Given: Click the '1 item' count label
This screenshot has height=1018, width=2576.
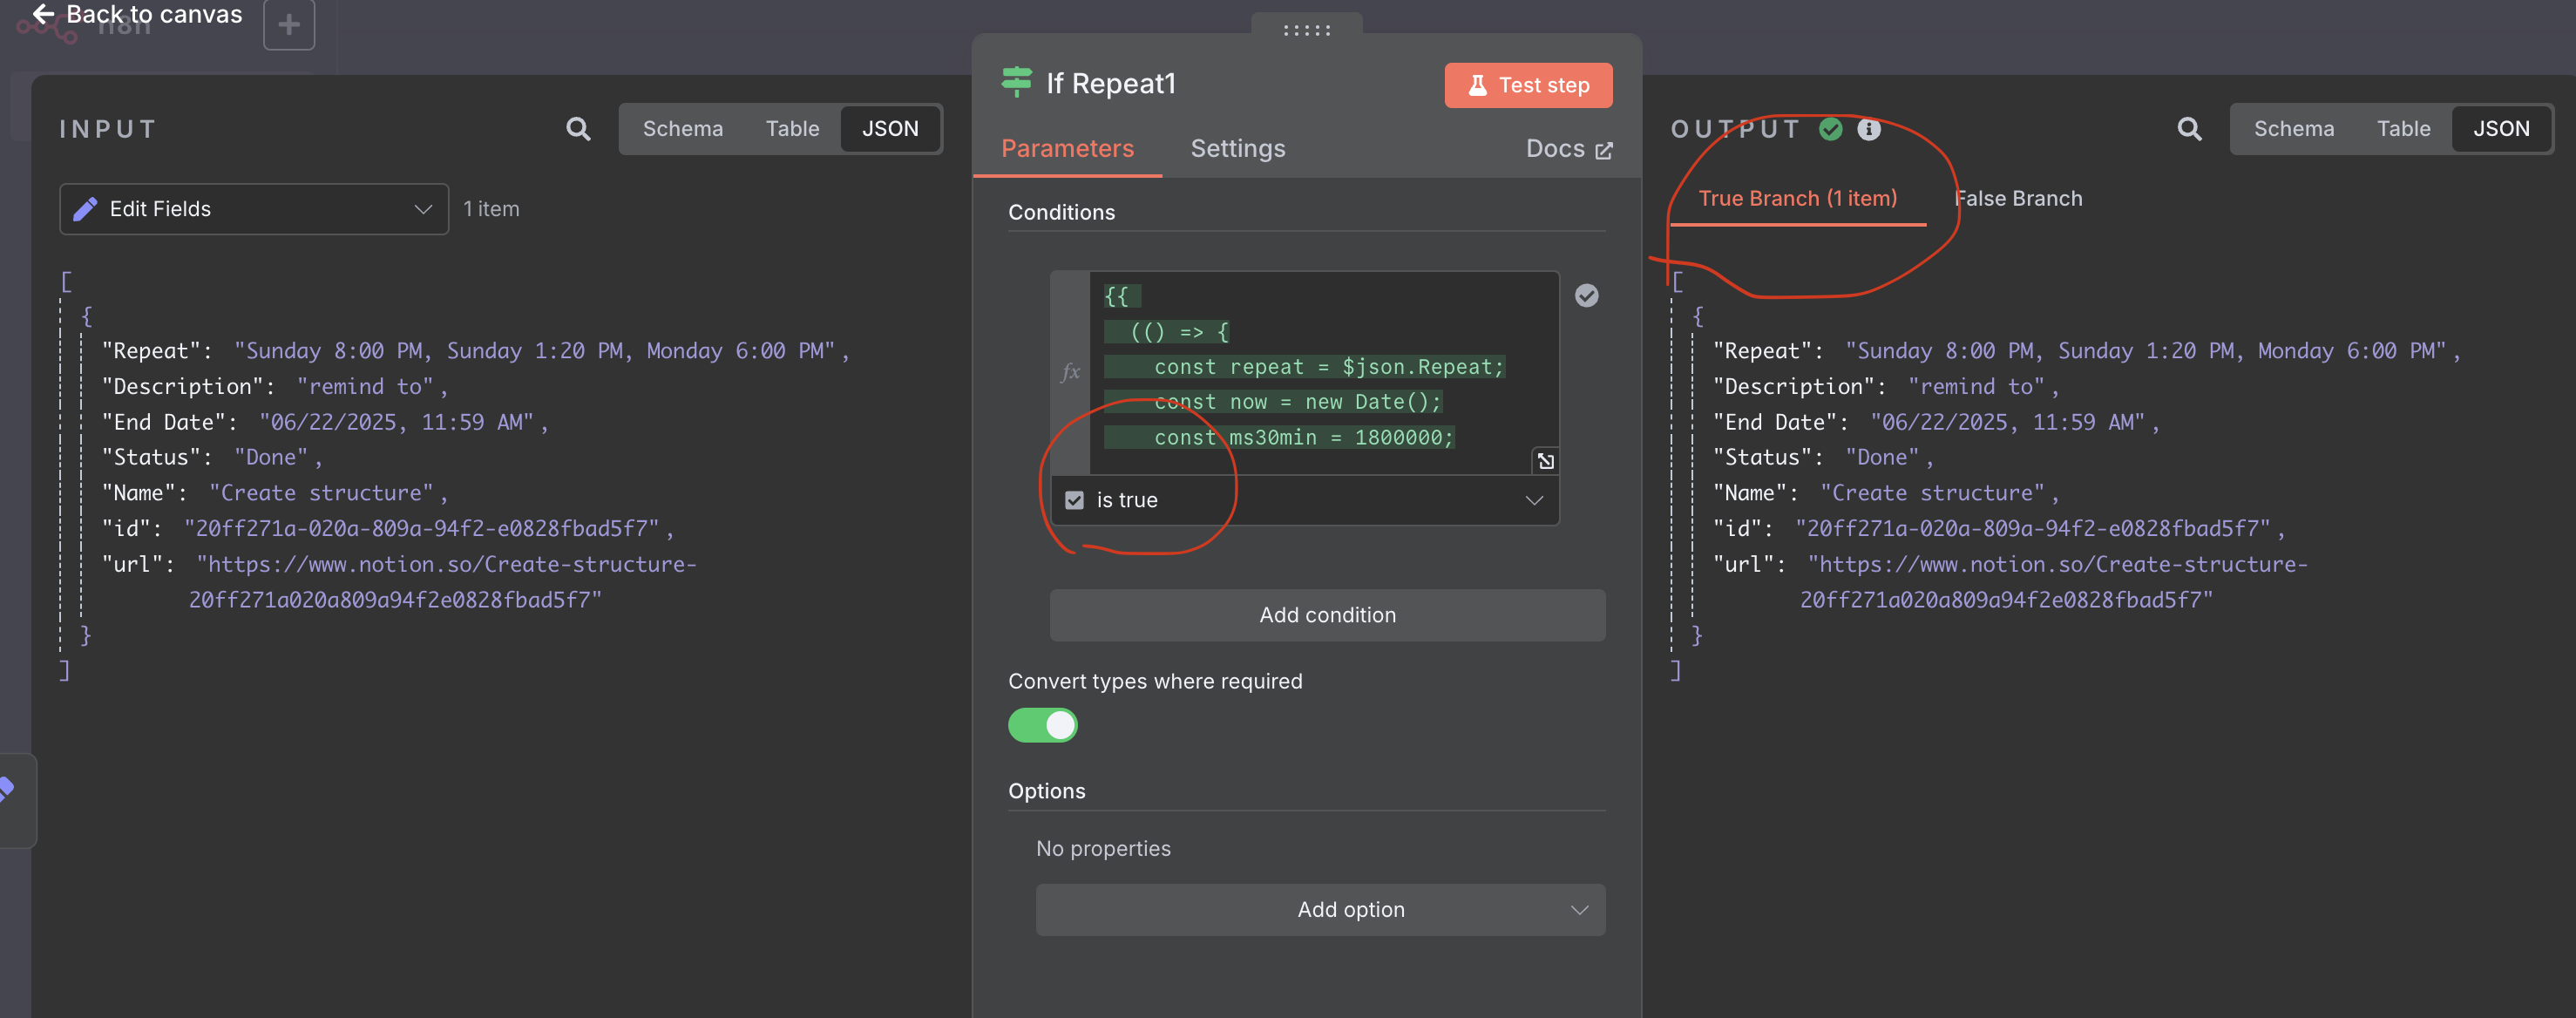Looking at the screenshot, I should point(491,209).
